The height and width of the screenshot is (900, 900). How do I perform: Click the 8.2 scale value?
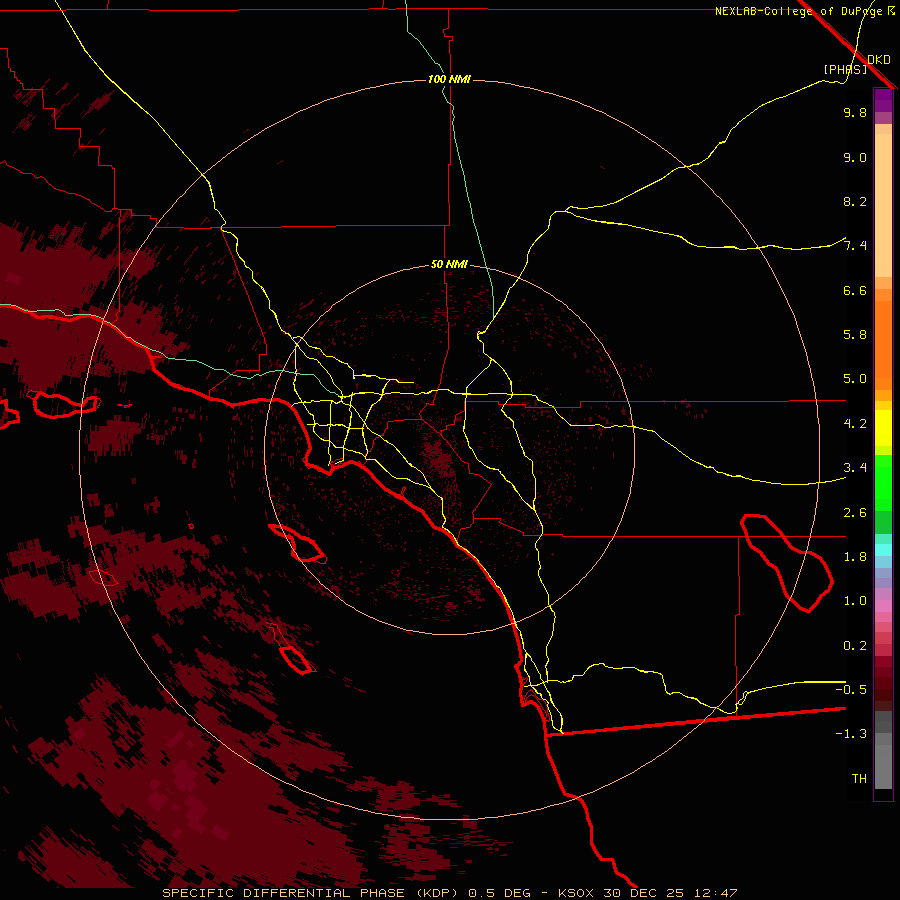(855, 201)
